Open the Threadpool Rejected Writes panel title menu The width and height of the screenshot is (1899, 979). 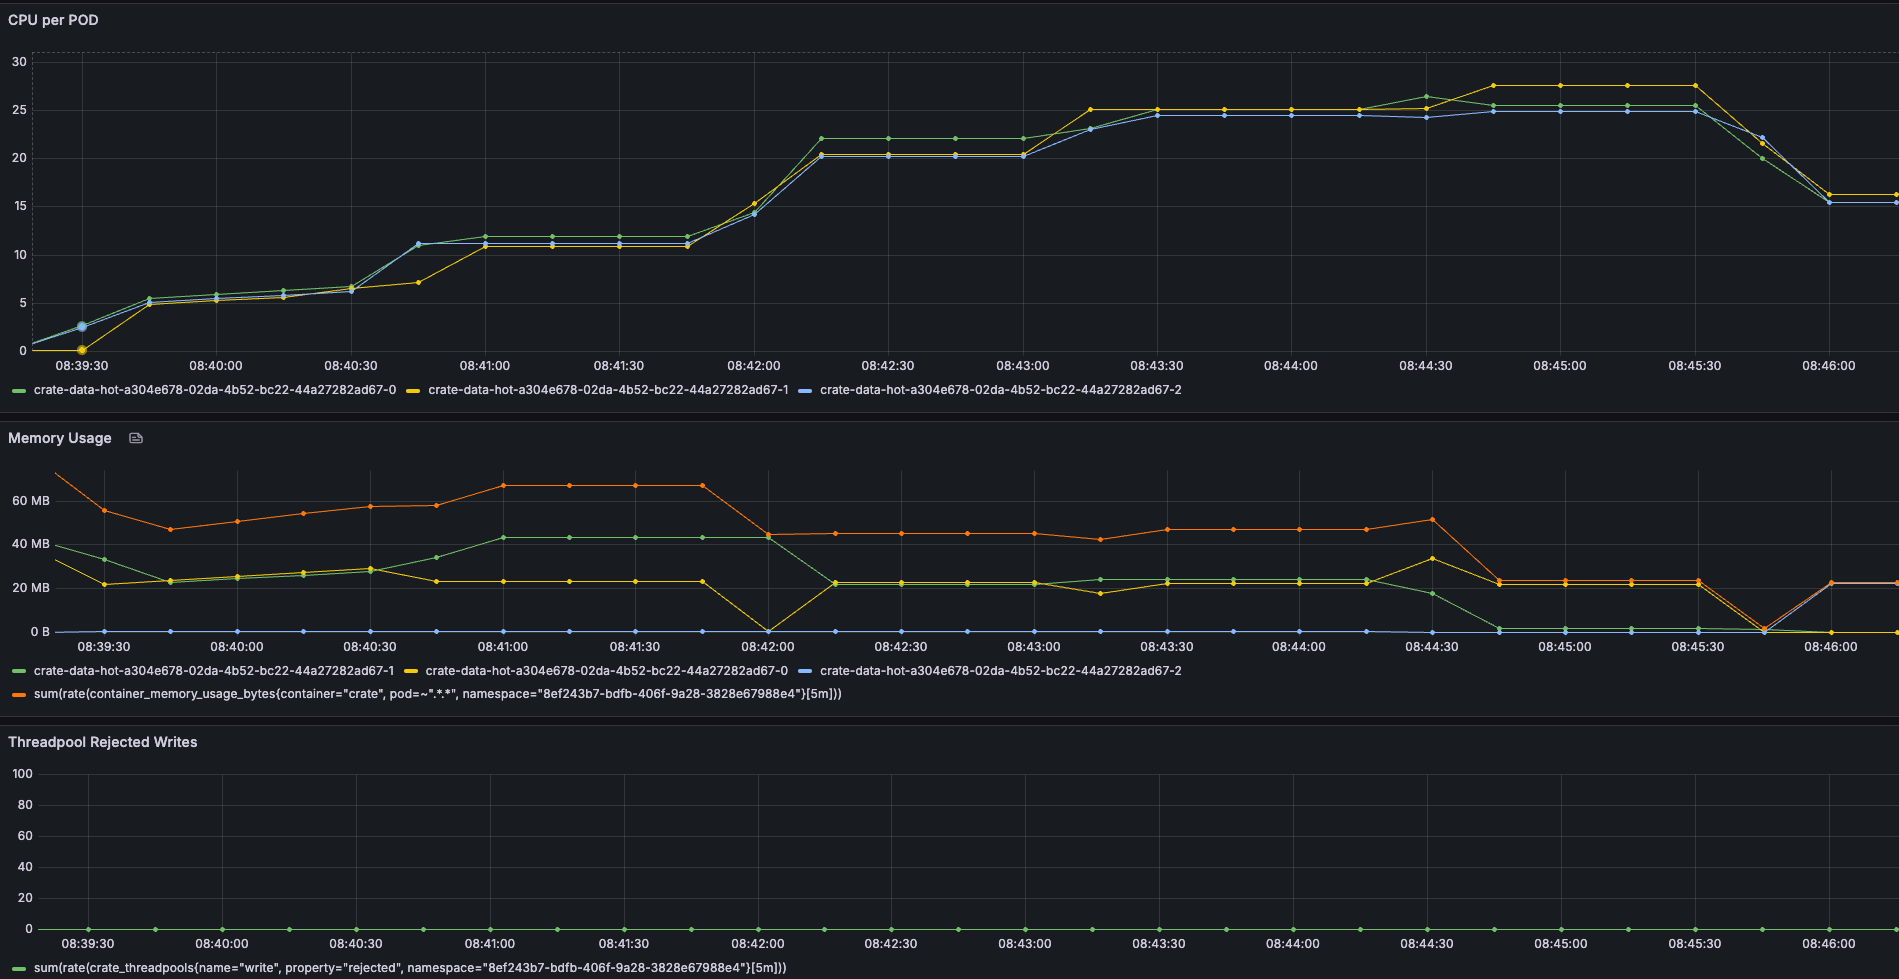click(102, 742)
